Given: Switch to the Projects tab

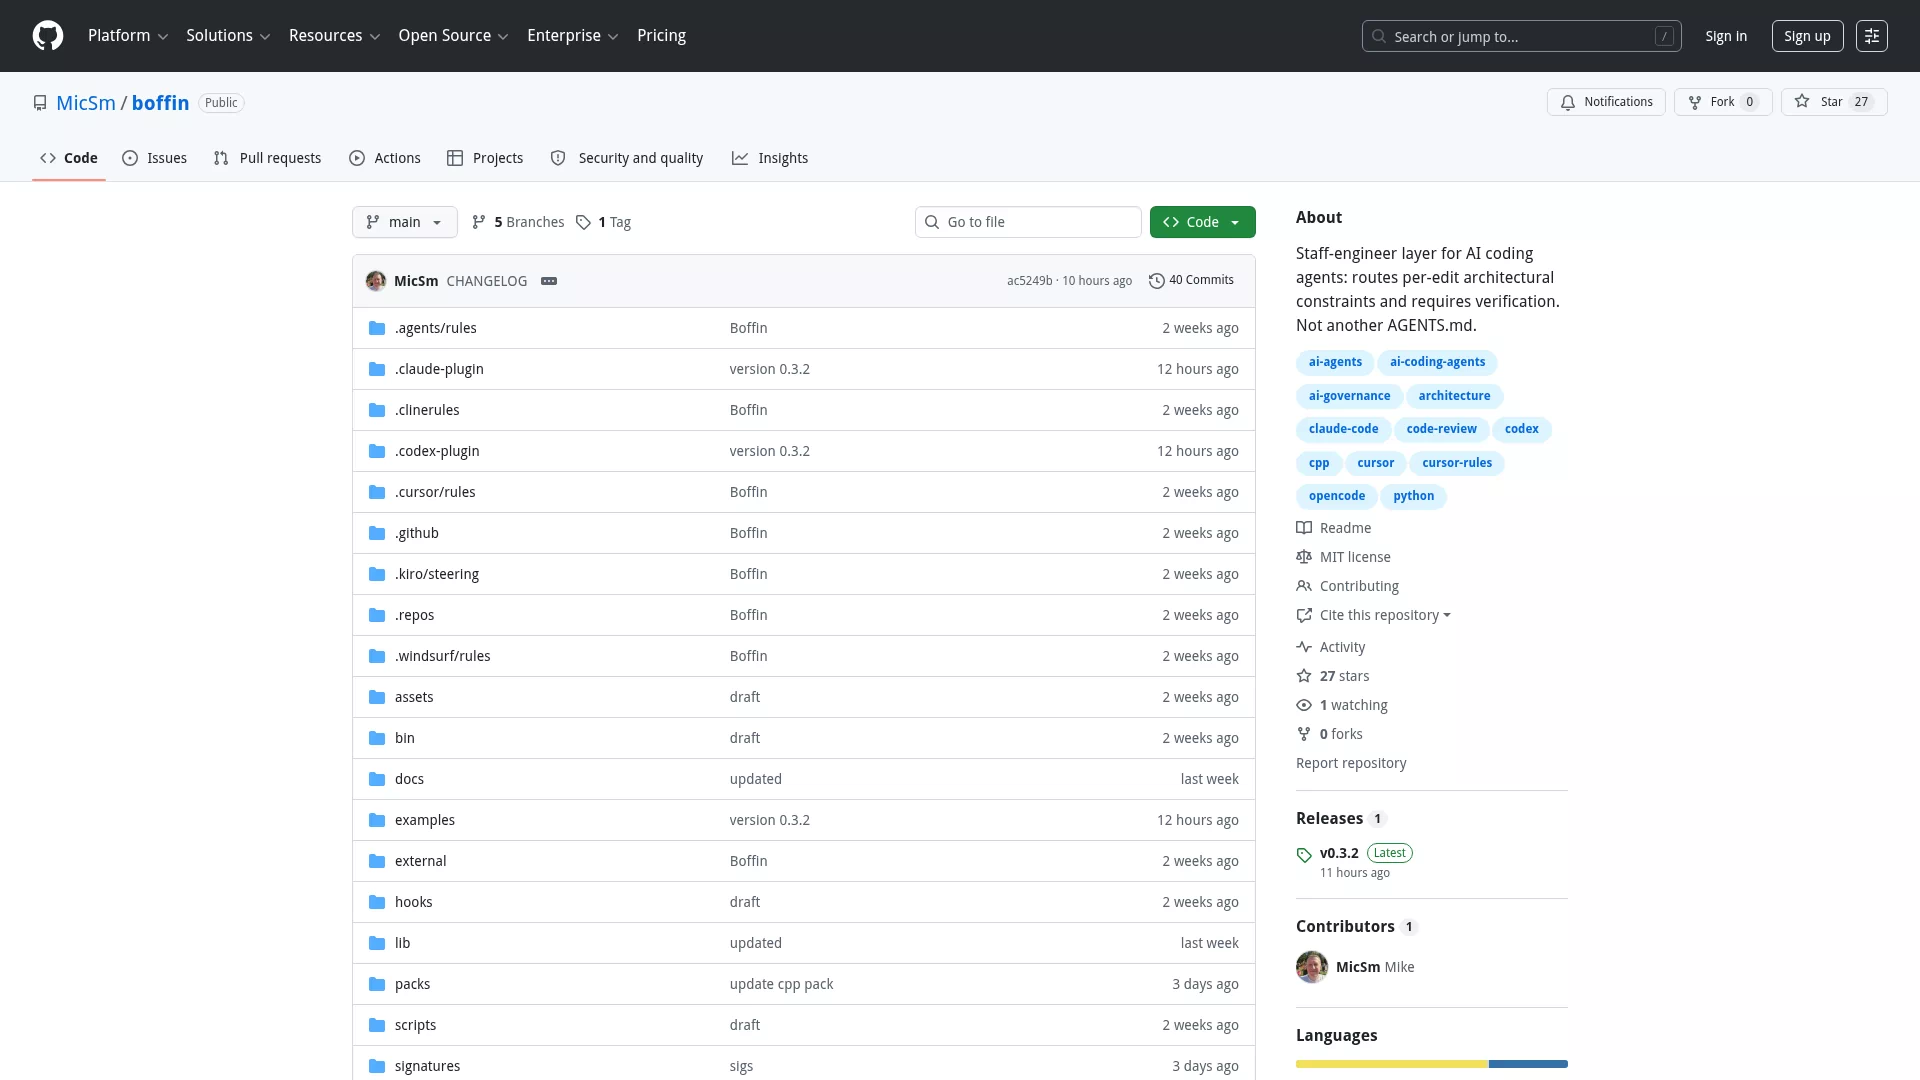Looking at the screenshot, I should [485, 158].
